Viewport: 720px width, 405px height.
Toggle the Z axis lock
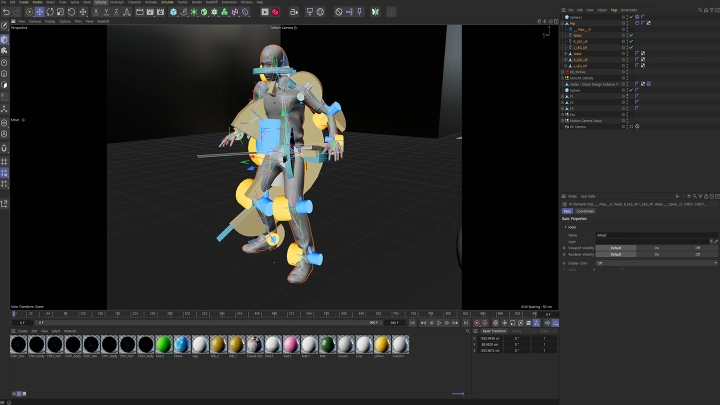116,12
